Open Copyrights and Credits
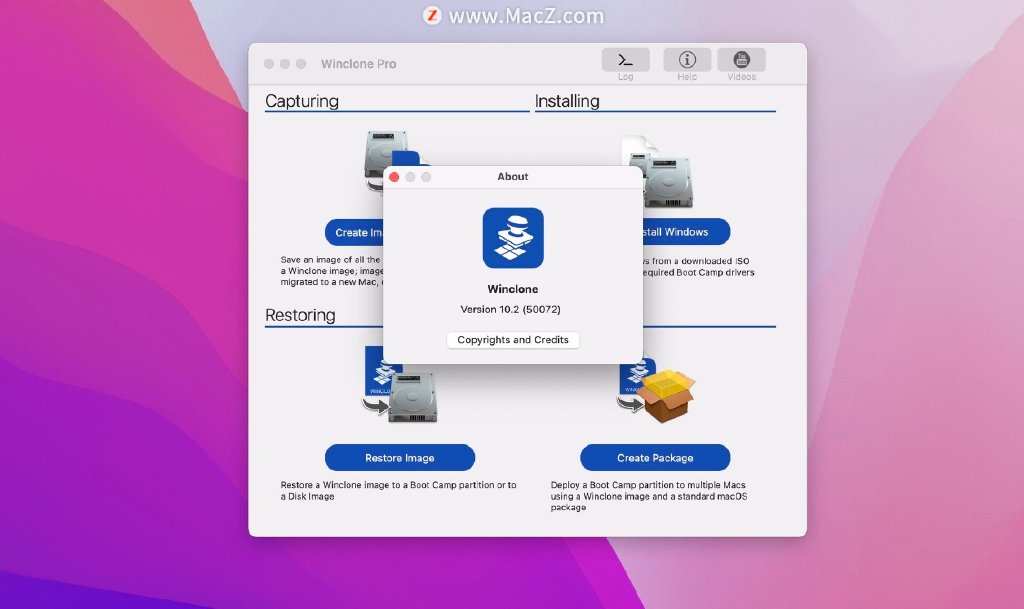 click(512, 340)
